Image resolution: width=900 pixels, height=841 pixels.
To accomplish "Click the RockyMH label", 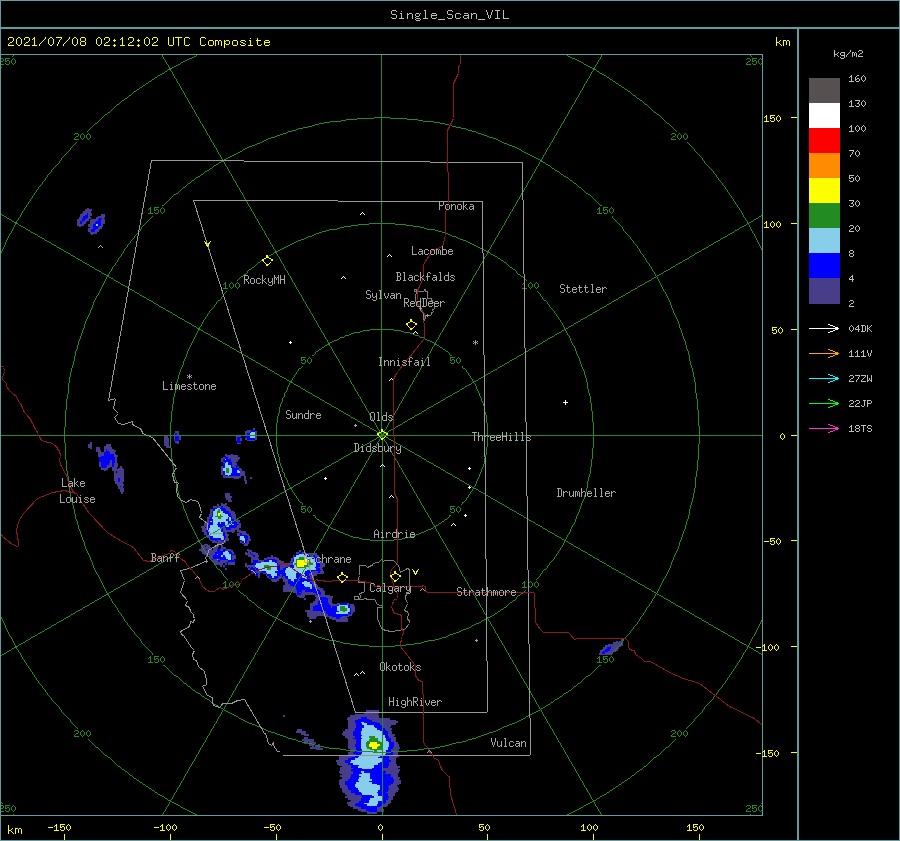I will pyautogui.click(x=264, y=280).
